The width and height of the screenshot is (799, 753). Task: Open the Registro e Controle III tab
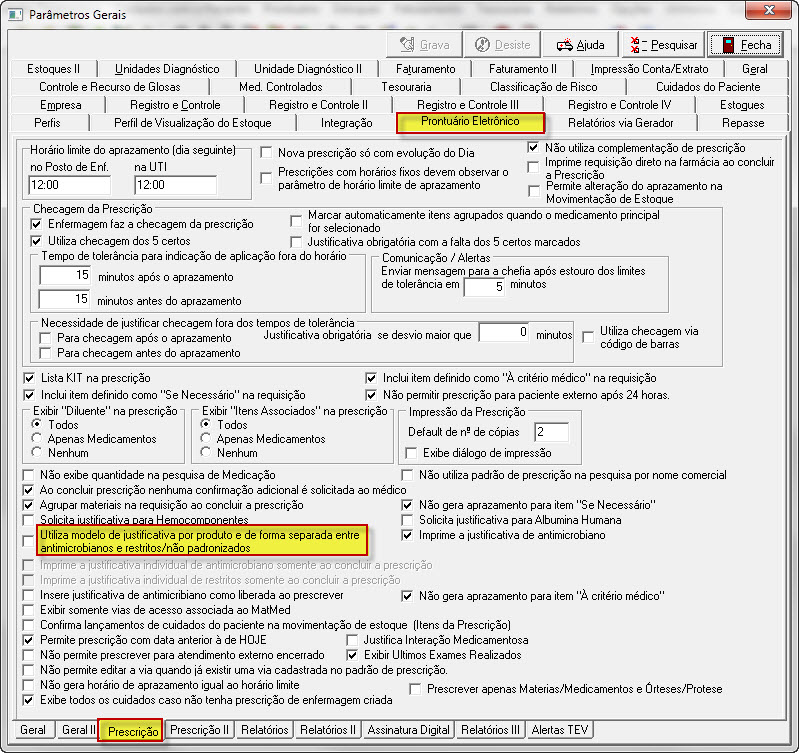[467, 105]
